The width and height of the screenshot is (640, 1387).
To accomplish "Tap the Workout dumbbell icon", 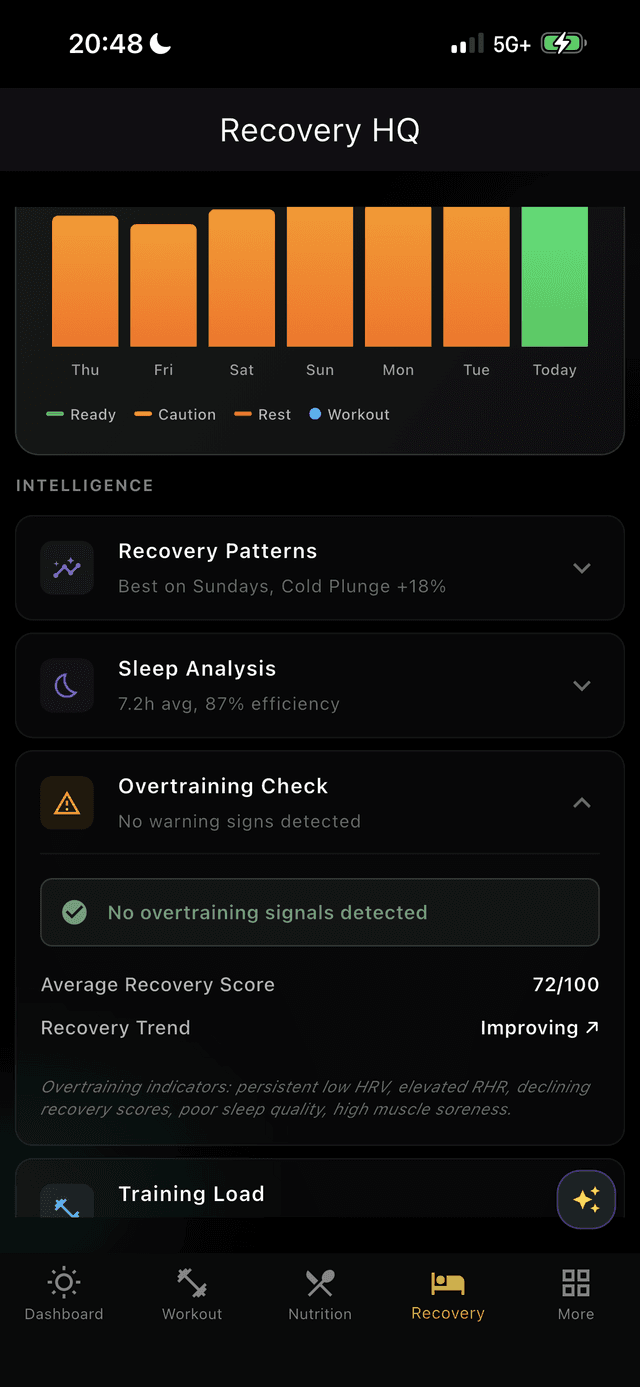I will click(x=191, y=1281).
